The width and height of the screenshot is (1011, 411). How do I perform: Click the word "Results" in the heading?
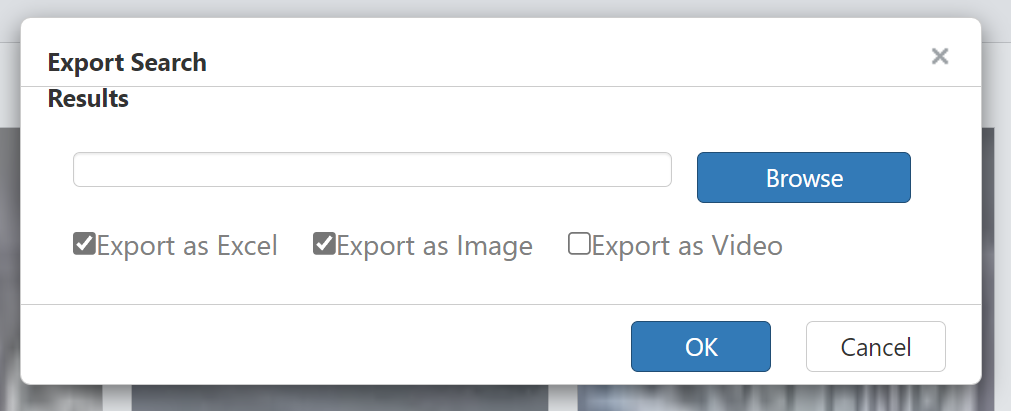[88, 99]
